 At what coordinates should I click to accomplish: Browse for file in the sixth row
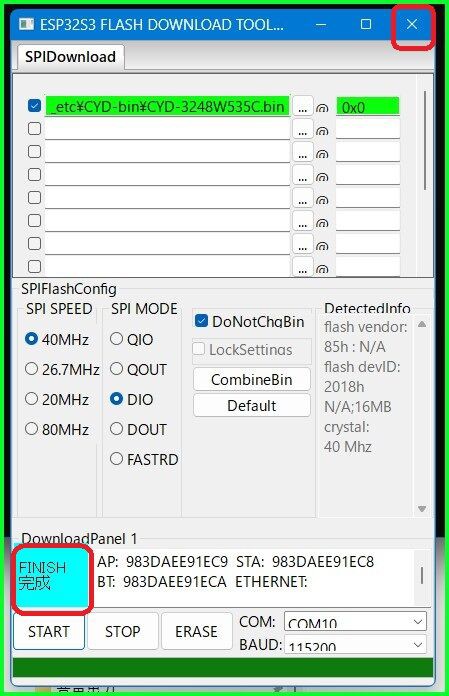pos(303,222)
